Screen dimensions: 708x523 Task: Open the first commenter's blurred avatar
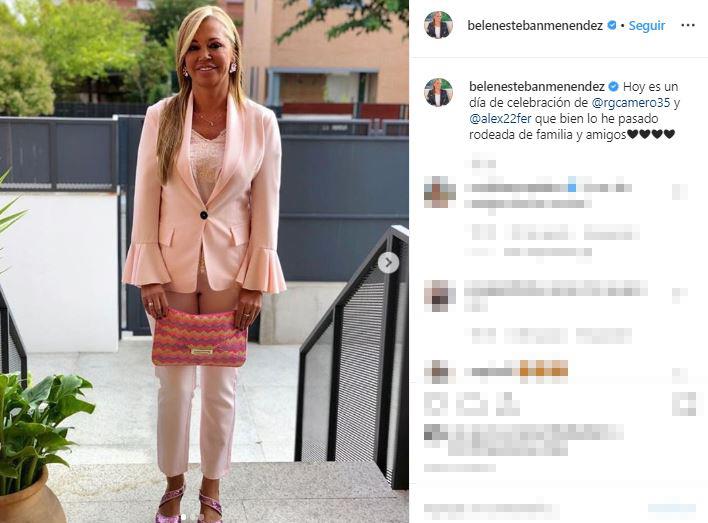440,192
